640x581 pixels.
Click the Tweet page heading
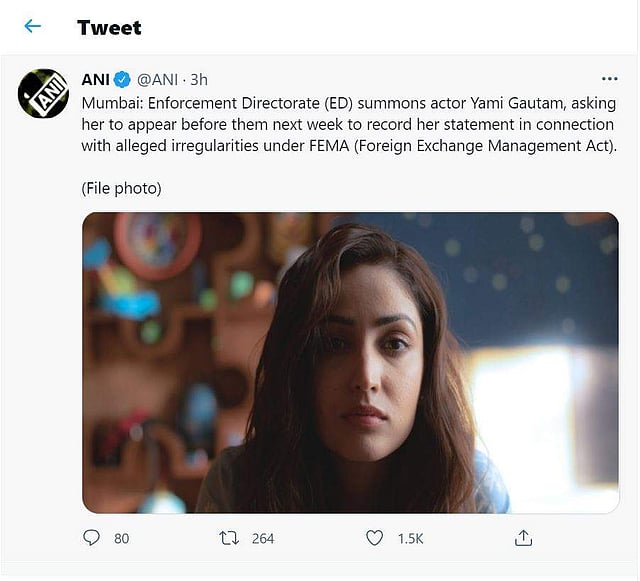tap(109, 27)
